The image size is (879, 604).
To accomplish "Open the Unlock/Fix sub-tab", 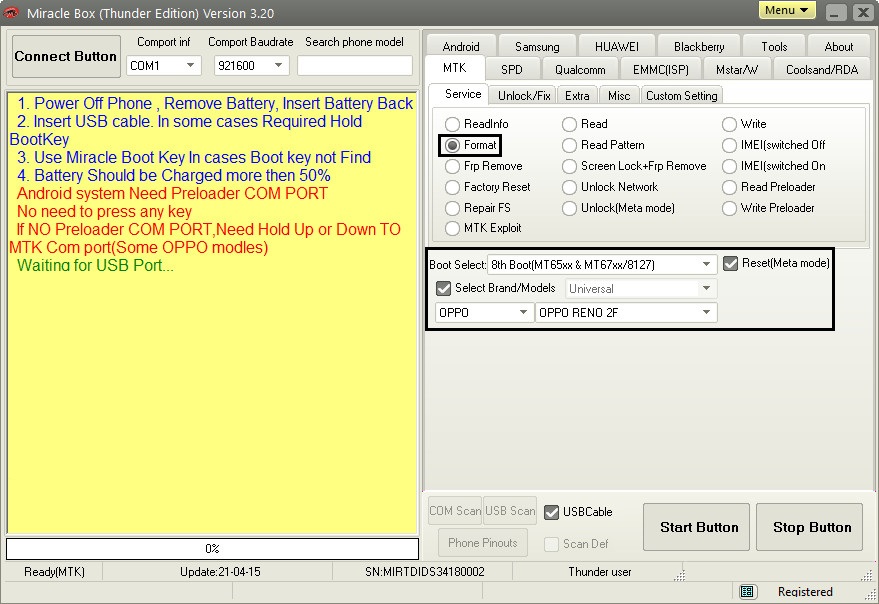I will pos(524,95).
